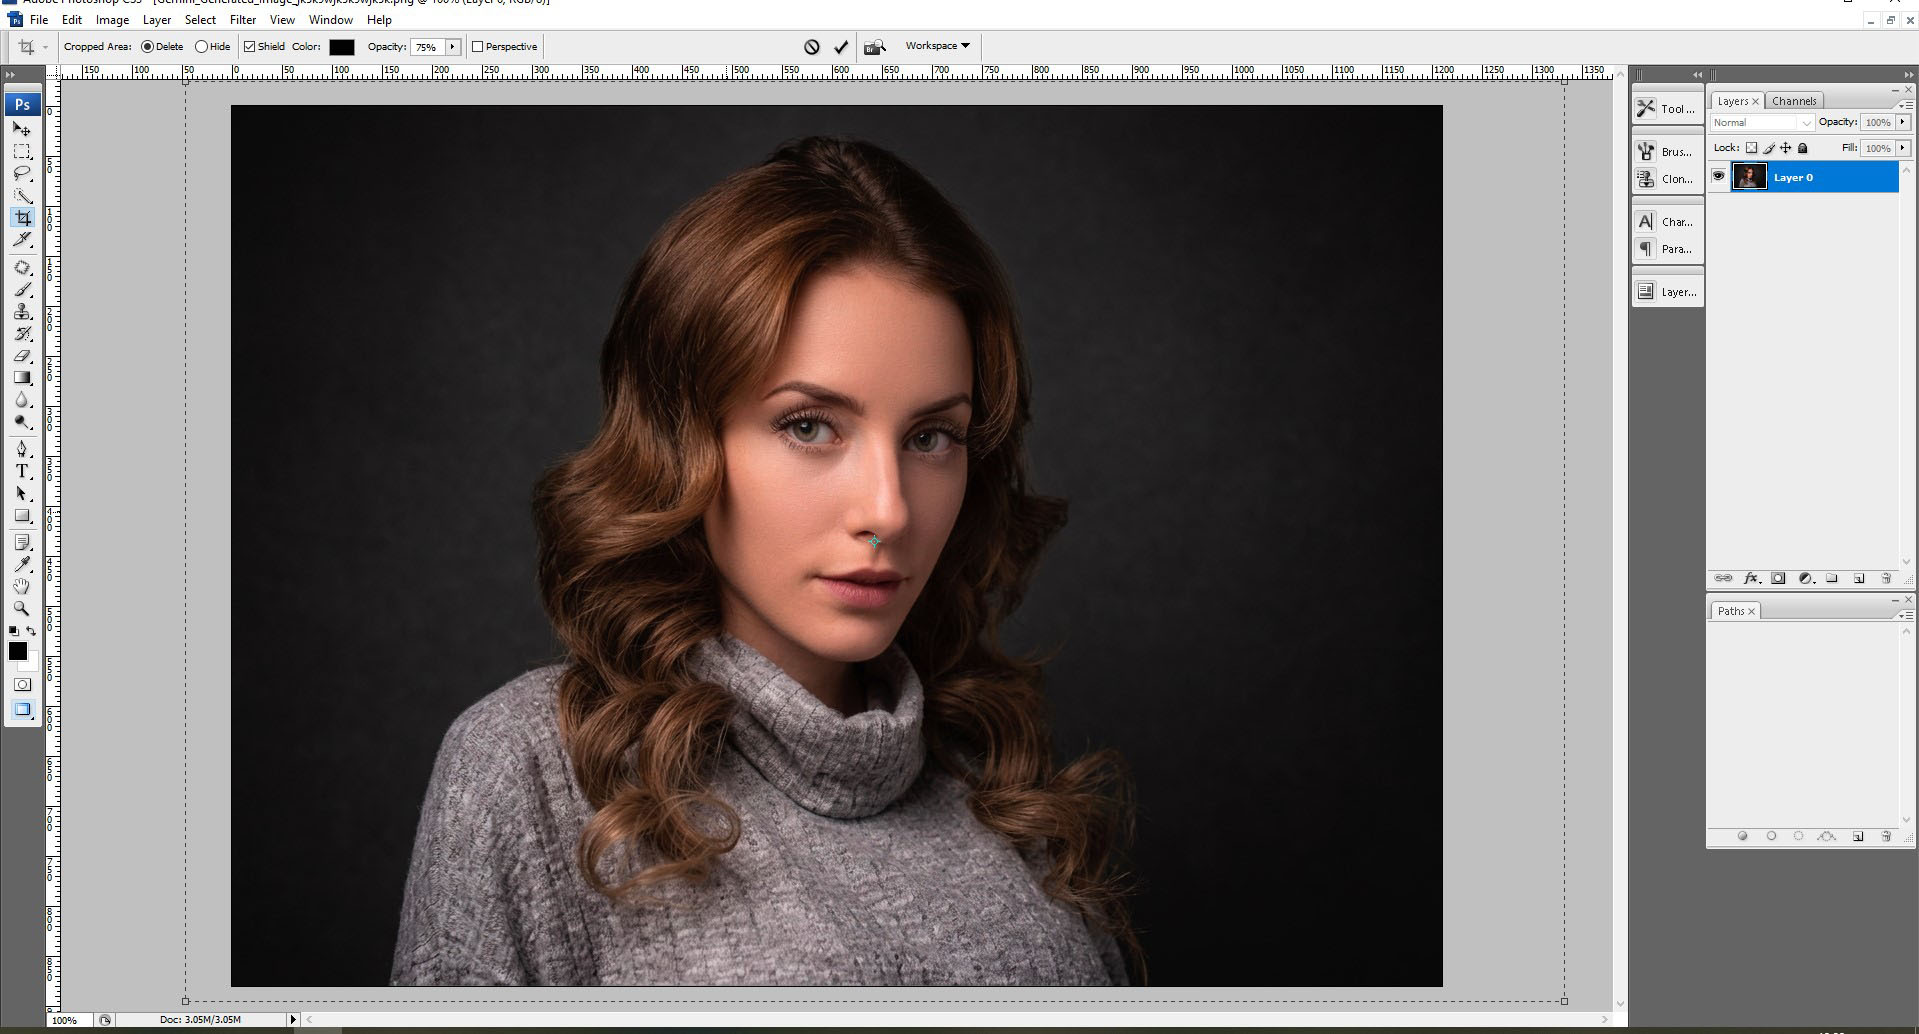Select the Hand tool
This screenshot has width=1919, height=1034.
coord(22,586)
